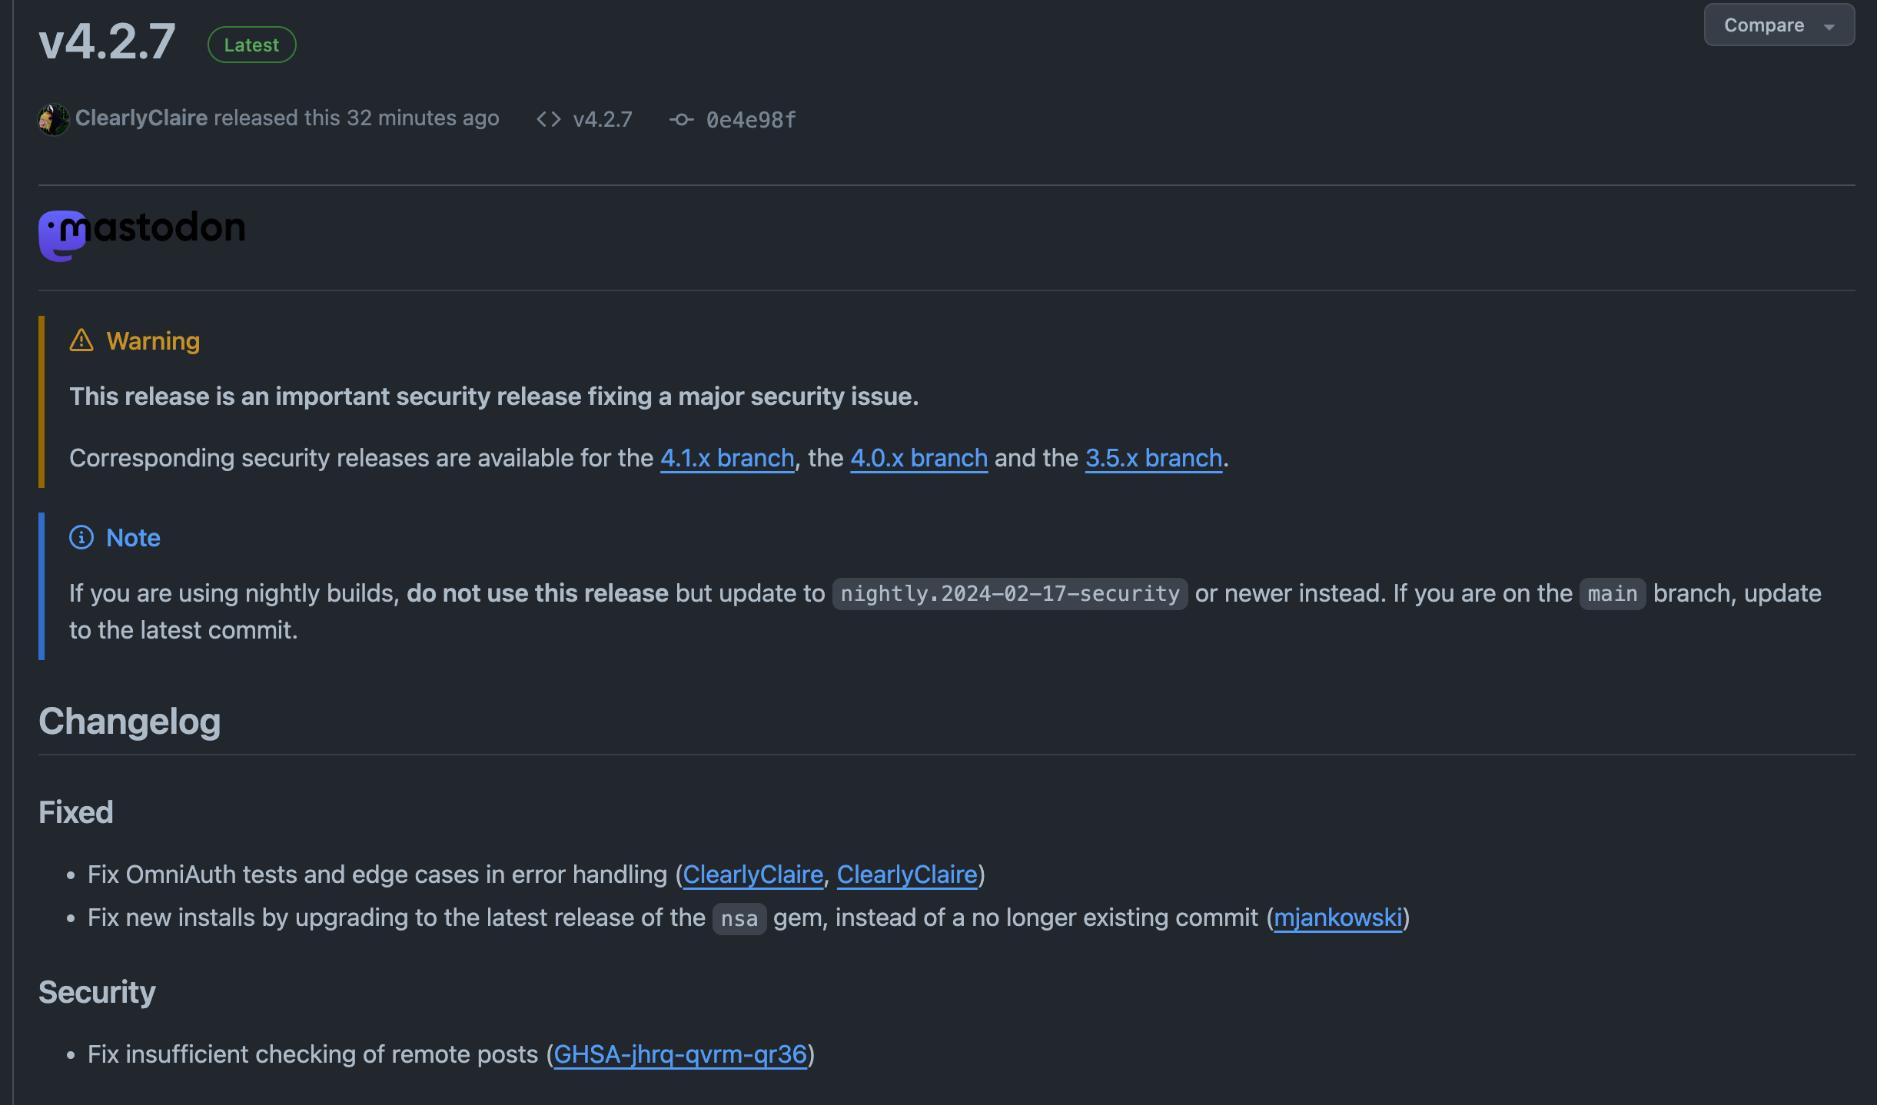
Task: Open ClearlyClaire's profile from the release byline
Action: (141, 118)
